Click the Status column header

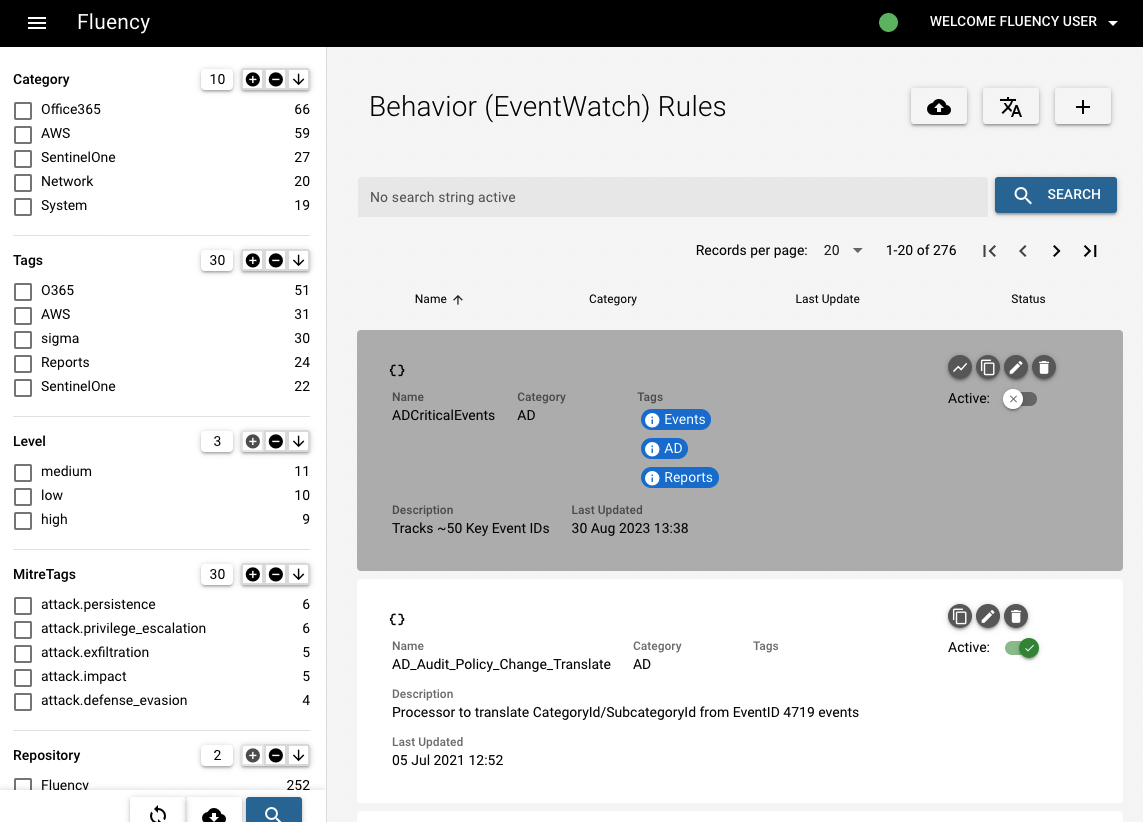(x=1028, y=300)
